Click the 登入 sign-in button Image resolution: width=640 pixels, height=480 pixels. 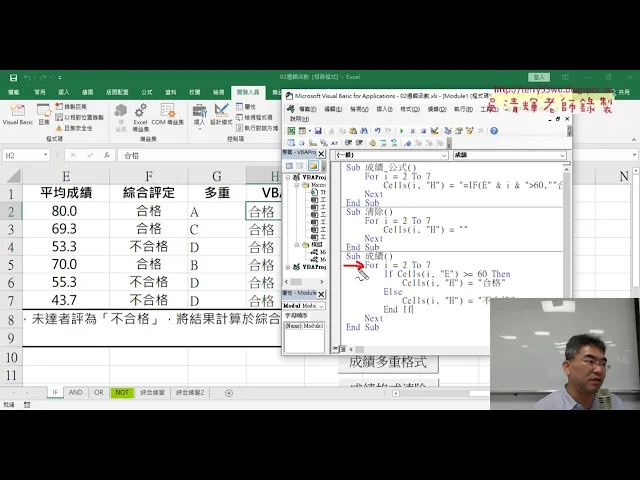click(539, 77)
